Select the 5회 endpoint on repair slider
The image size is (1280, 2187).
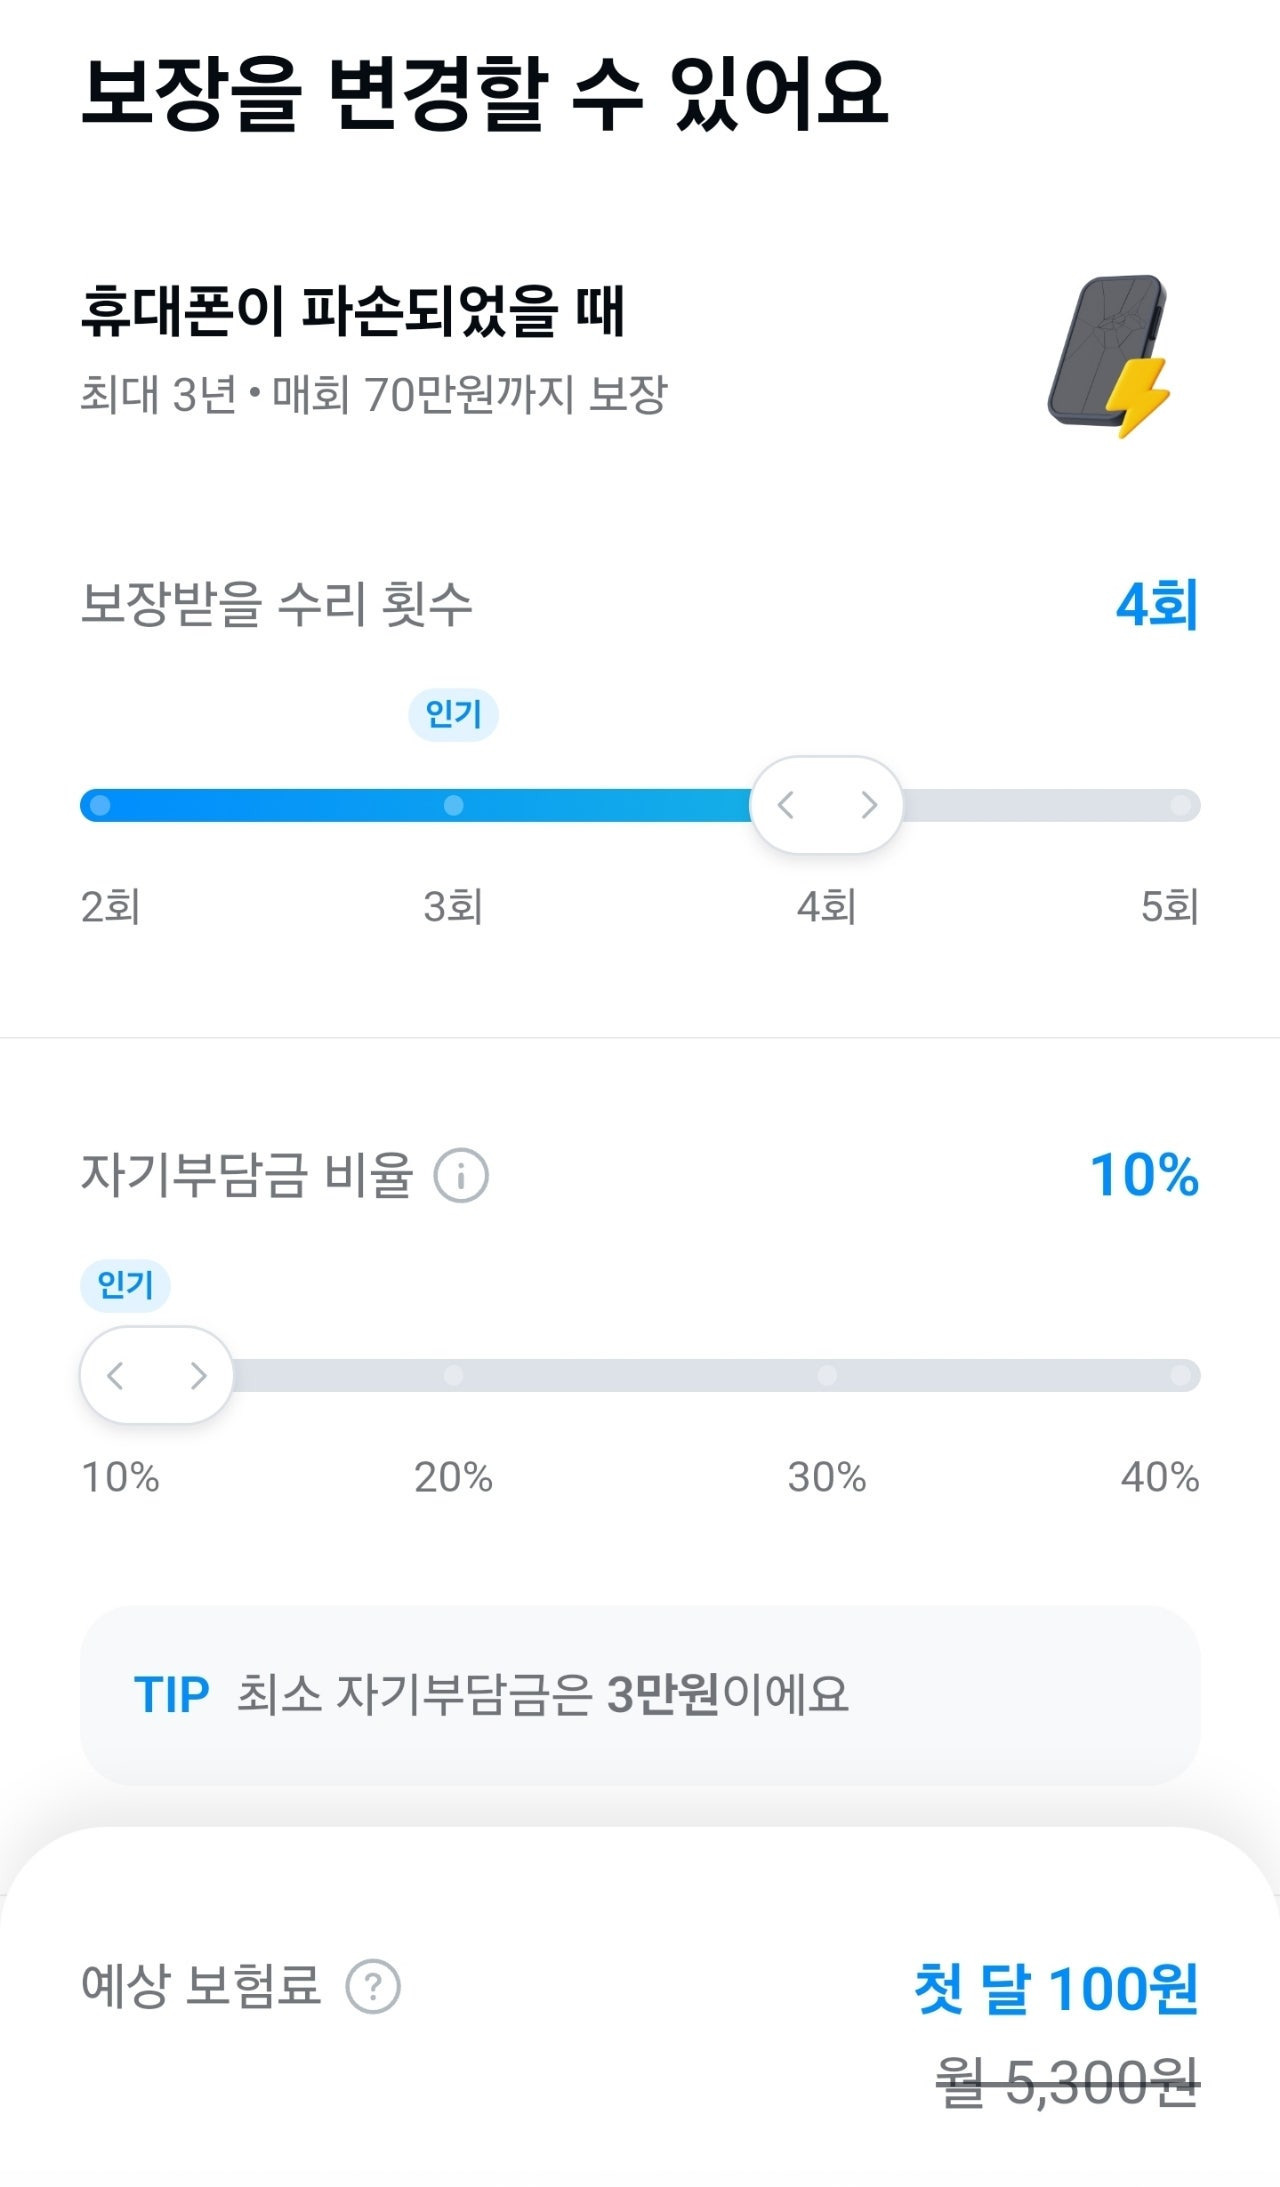pos(1181,805)
